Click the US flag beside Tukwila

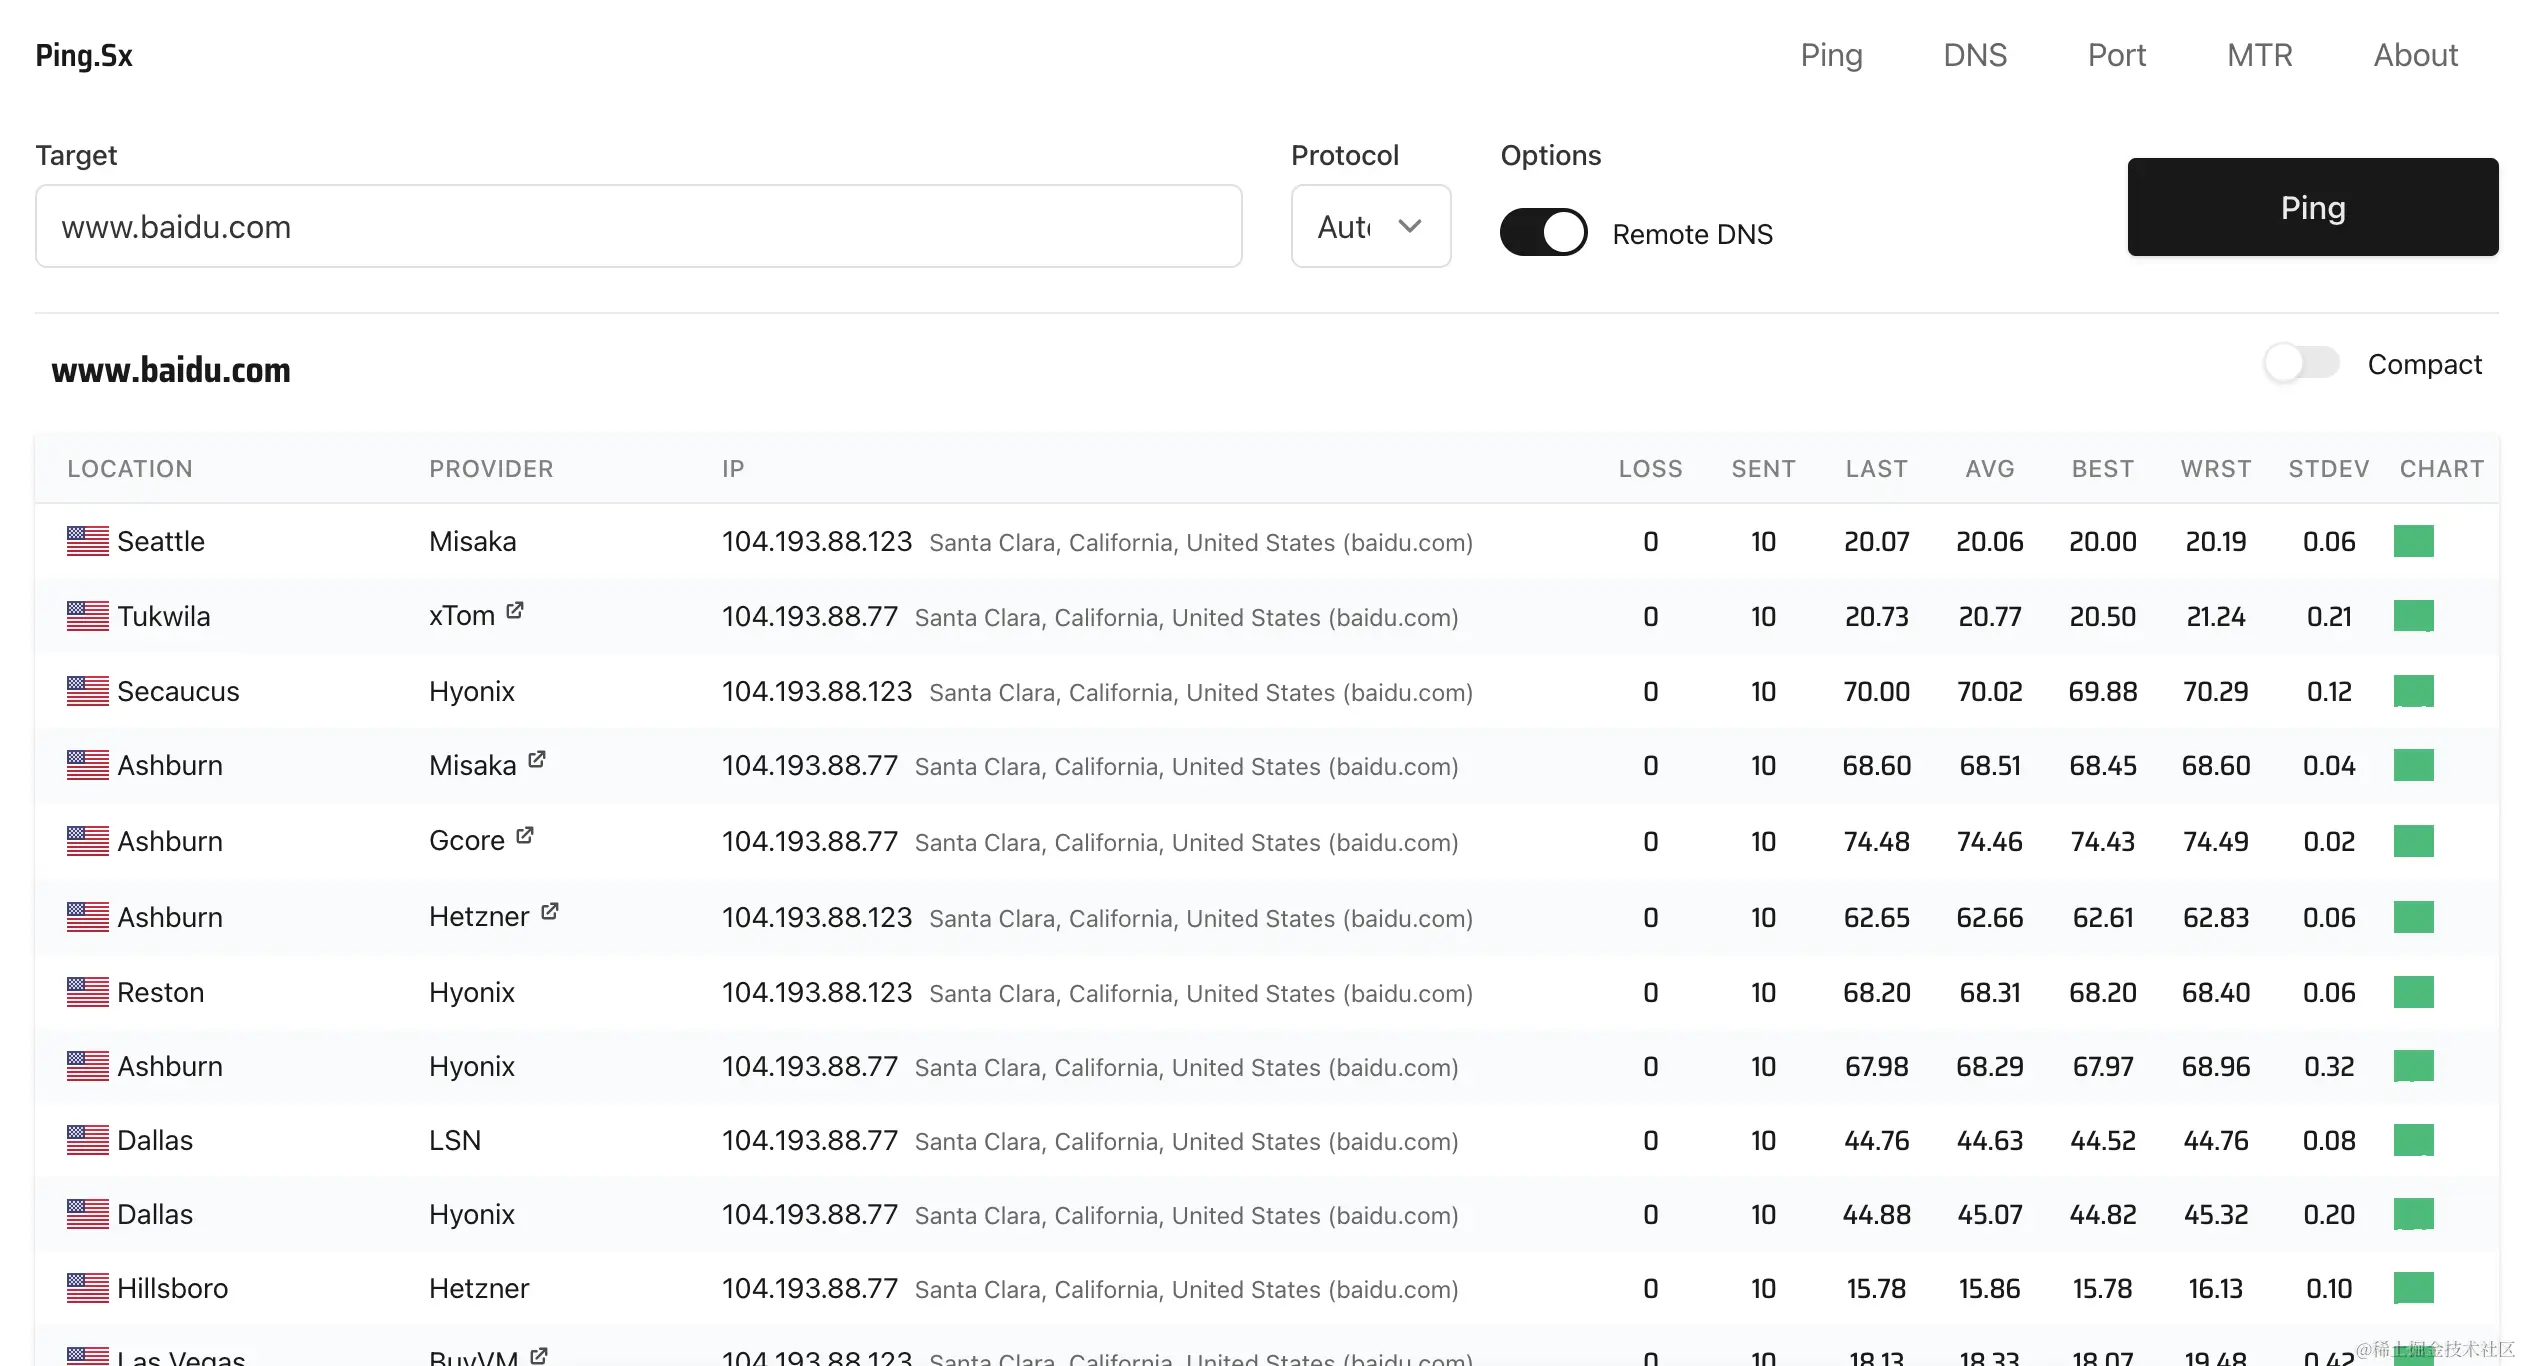pyautogui.click(x=88, y=616)
